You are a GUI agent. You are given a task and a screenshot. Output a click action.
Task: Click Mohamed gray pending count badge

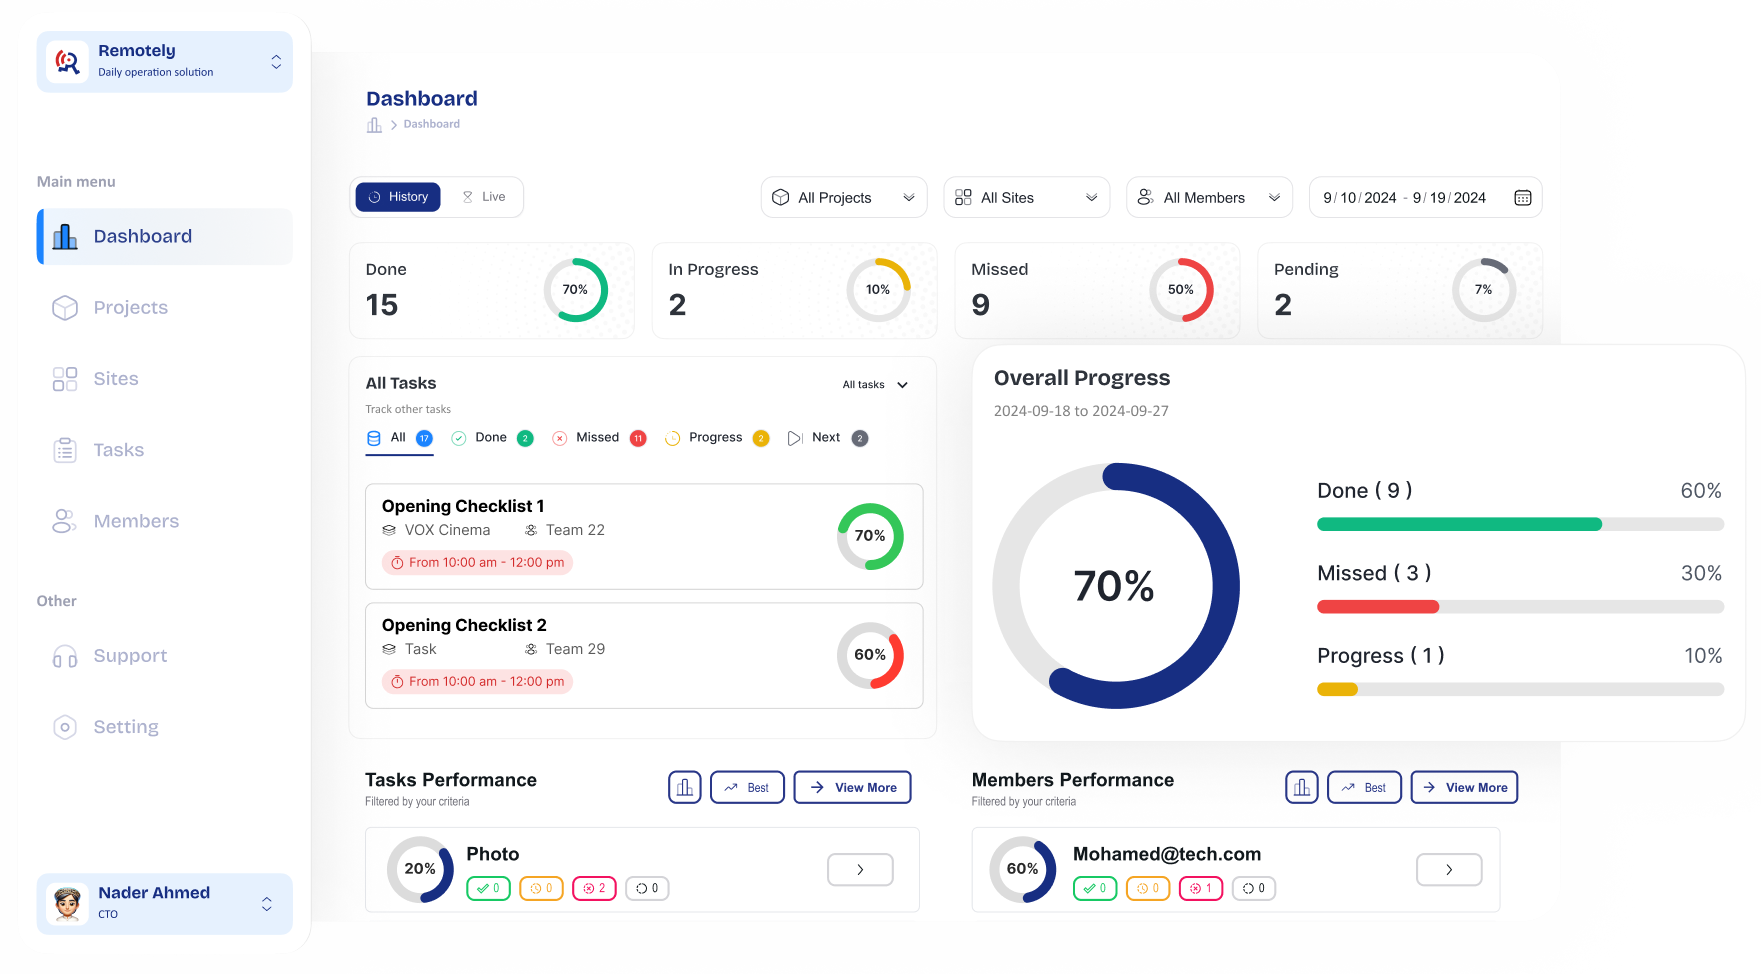coord(1255,889)
